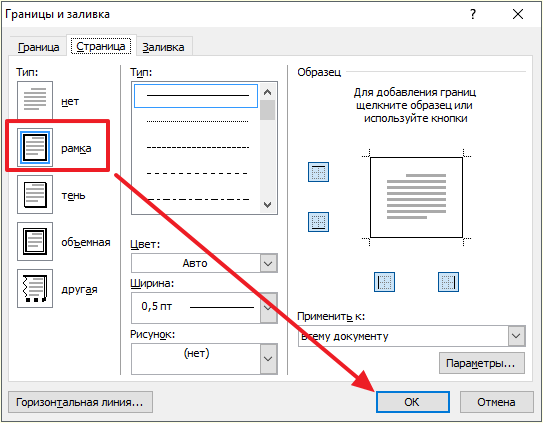The image size is (543, 423).
Task: Select the dotted line style in list
Action: (x=196, y=121)
